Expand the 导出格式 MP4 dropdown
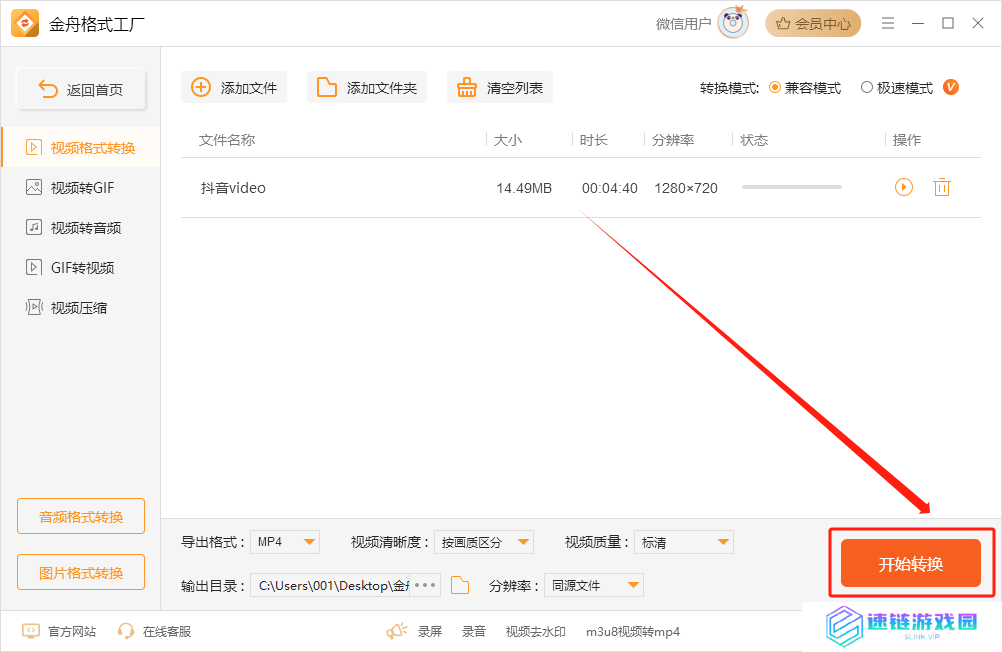 click(x=285, y=542)
